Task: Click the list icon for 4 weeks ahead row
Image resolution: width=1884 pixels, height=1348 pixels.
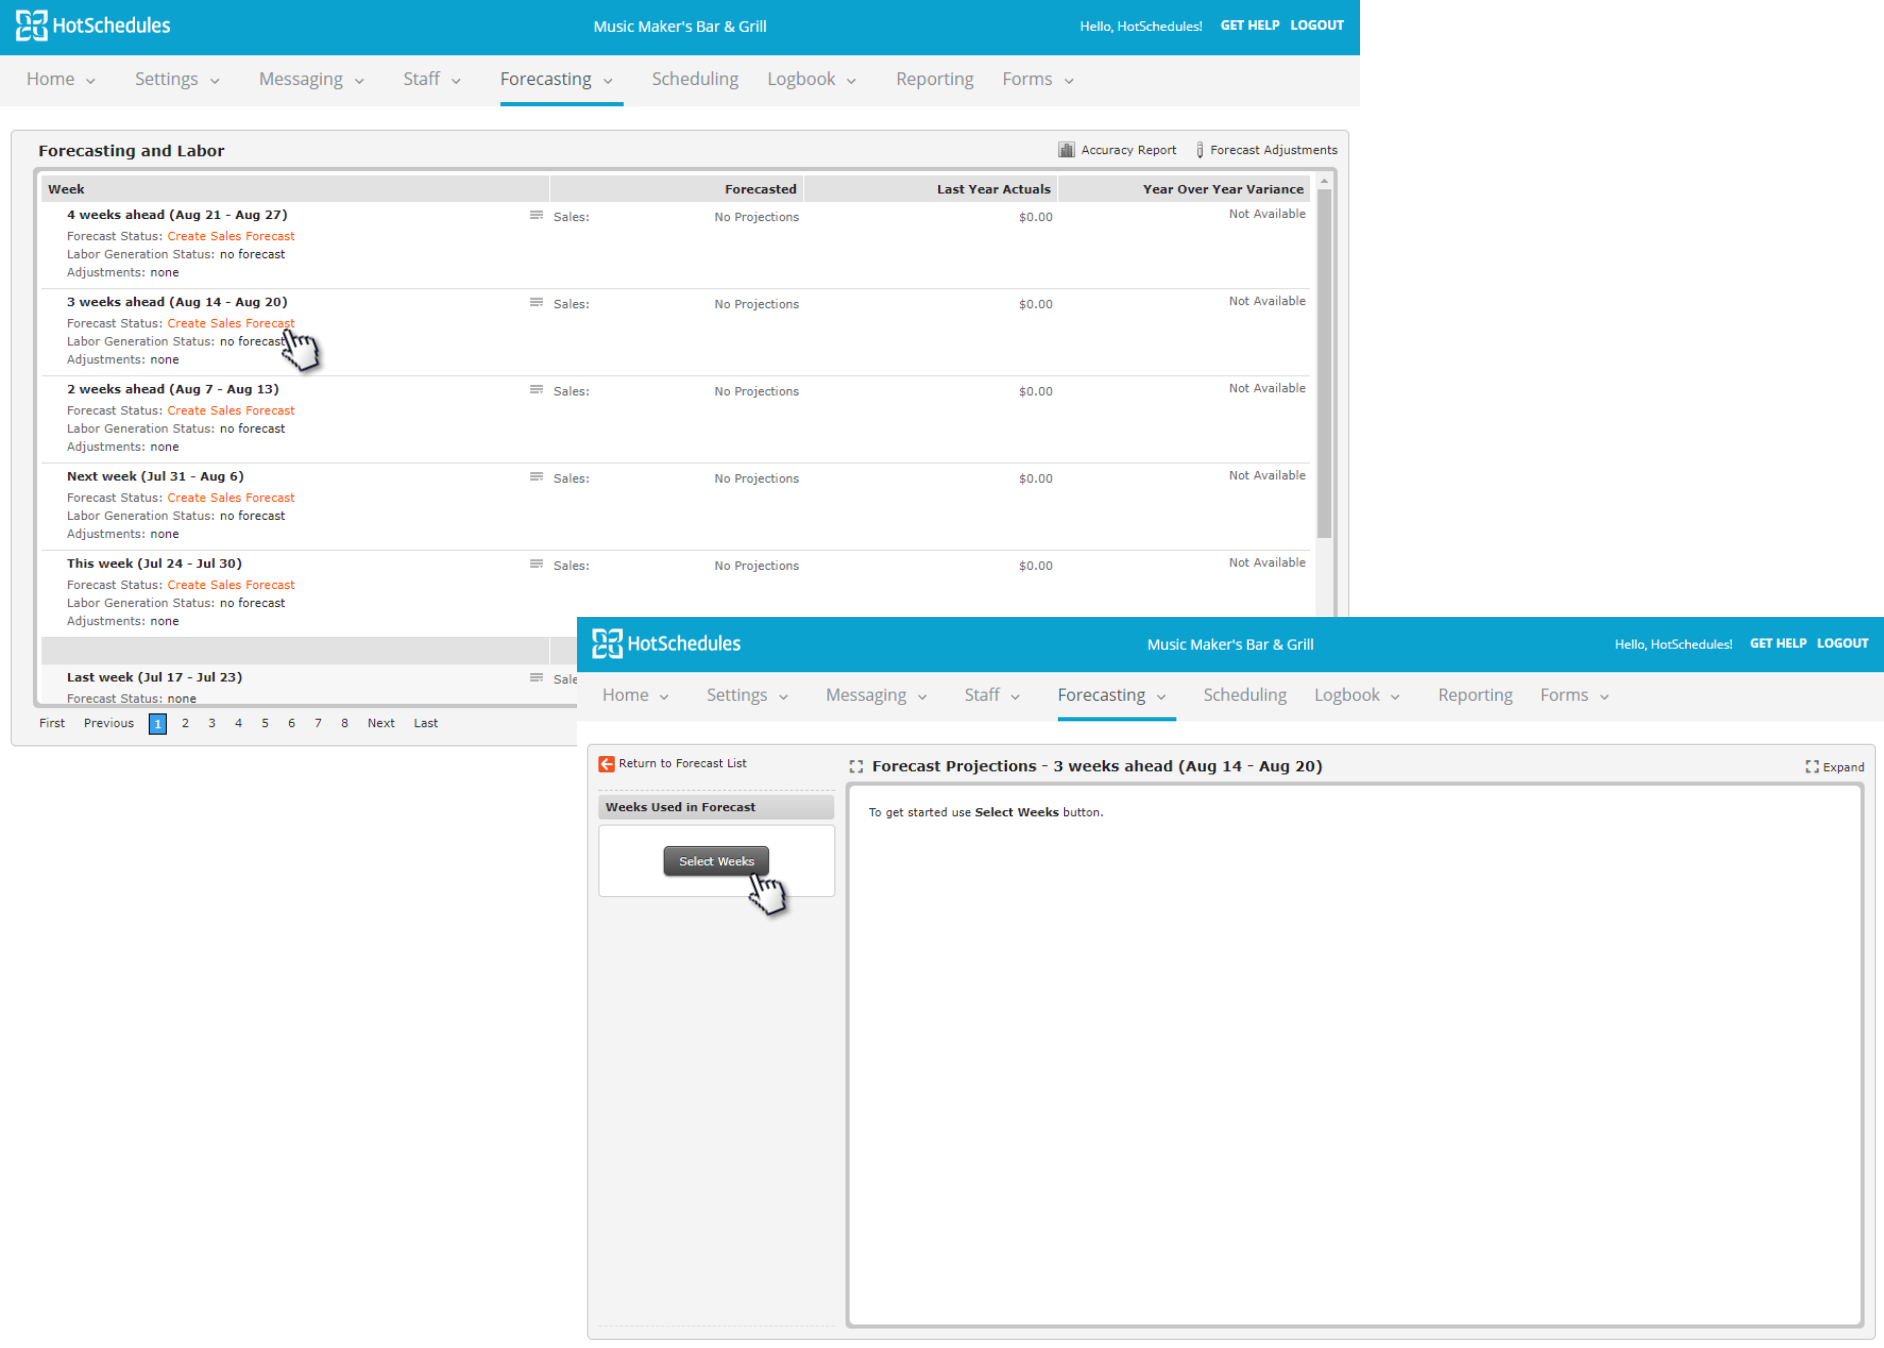Action: click(x=536, y=215)
